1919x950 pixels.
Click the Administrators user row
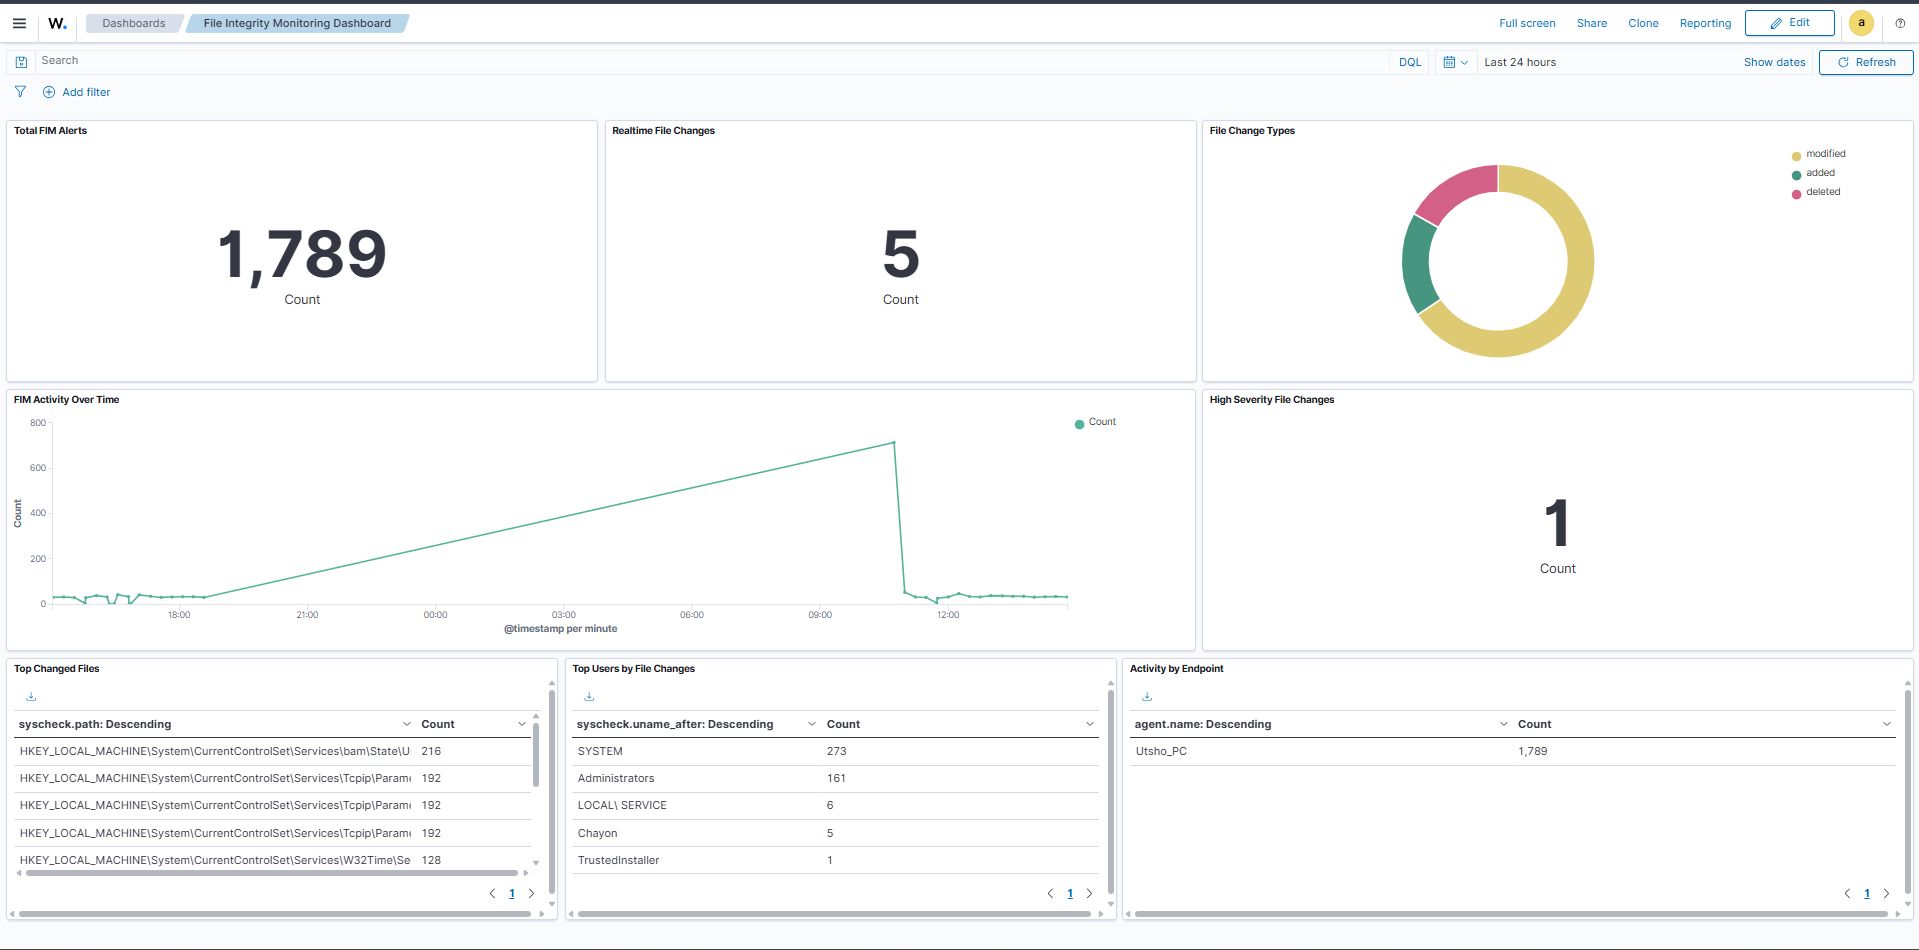[x=835, y=778]
